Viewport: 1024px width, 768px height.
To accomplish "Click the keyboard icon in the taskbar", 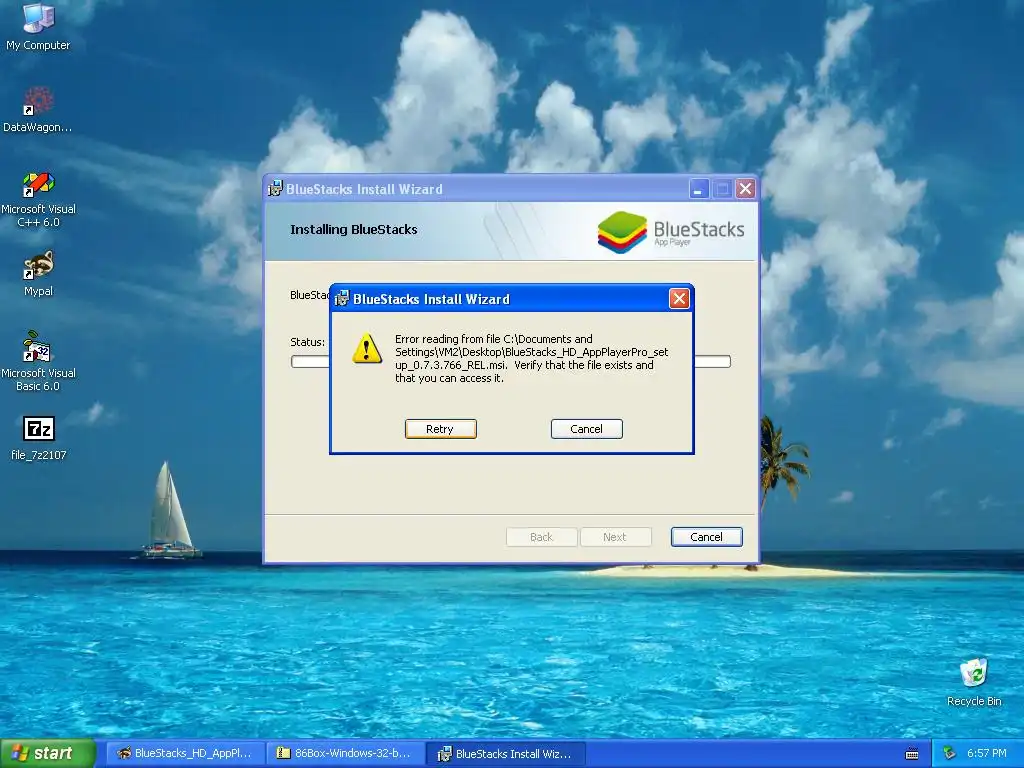I will [x=912, y=754].
